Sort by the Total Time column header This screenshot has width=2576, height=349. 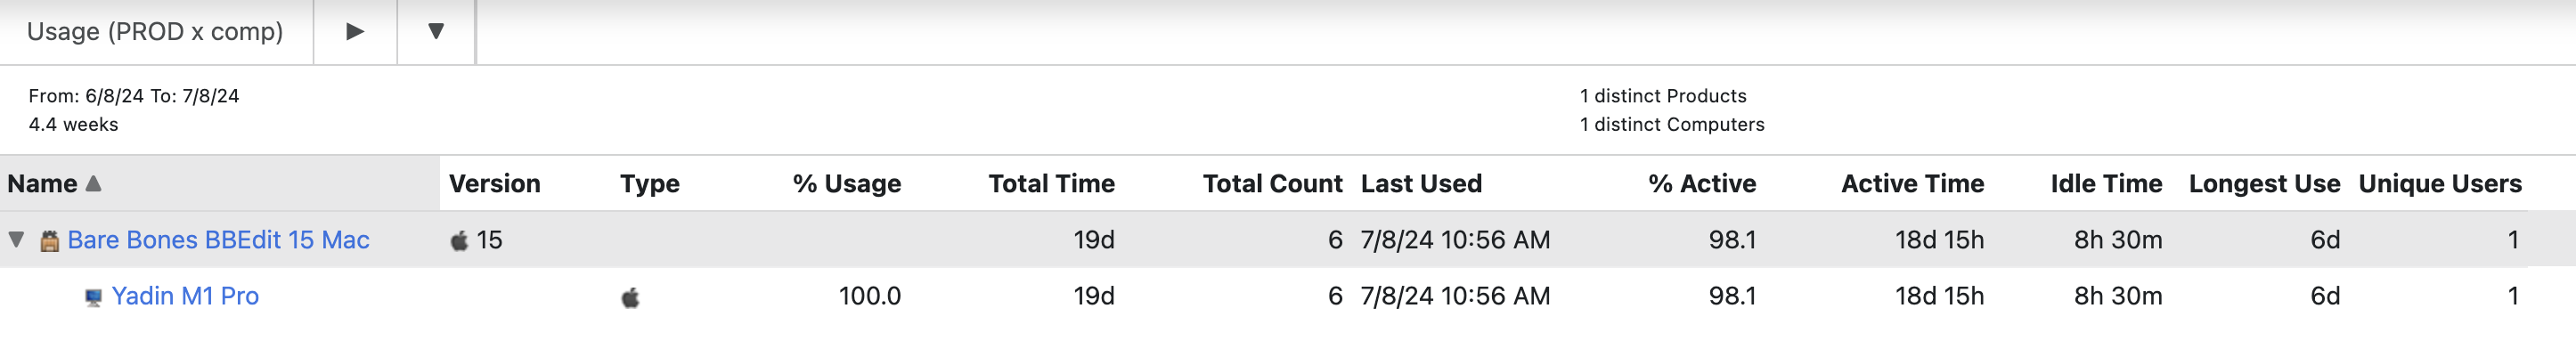(x=1051, y=184)
